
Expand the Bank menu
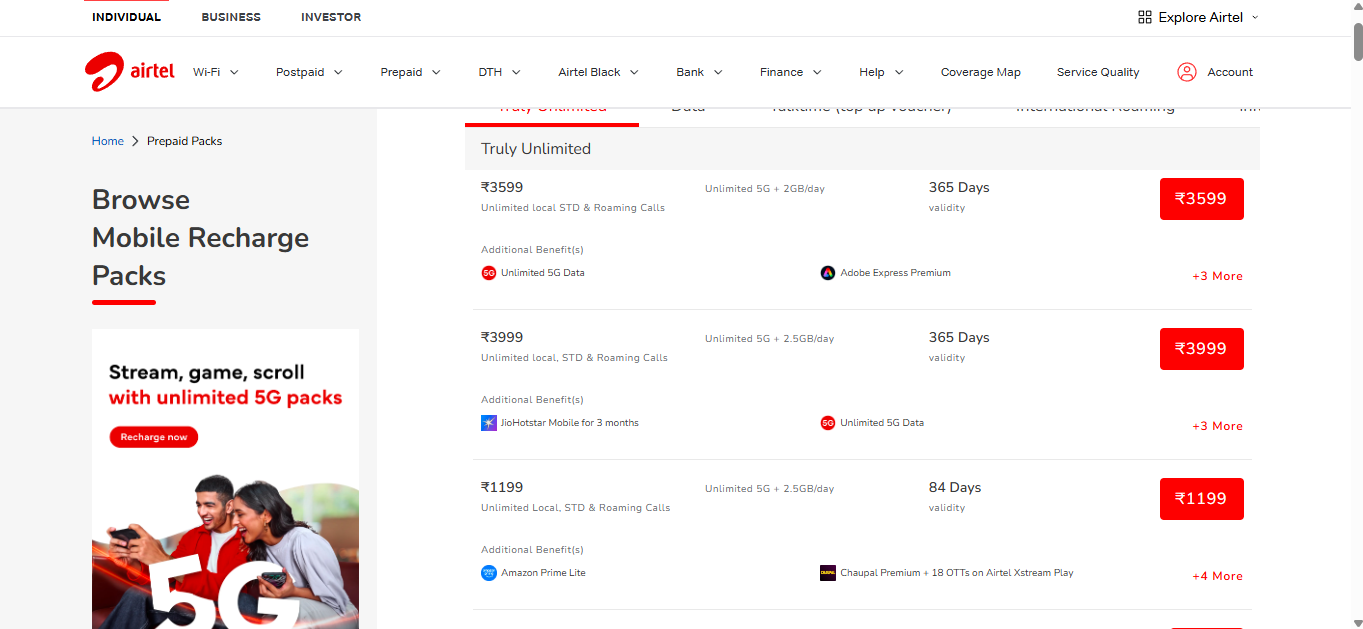pos(699,72)
